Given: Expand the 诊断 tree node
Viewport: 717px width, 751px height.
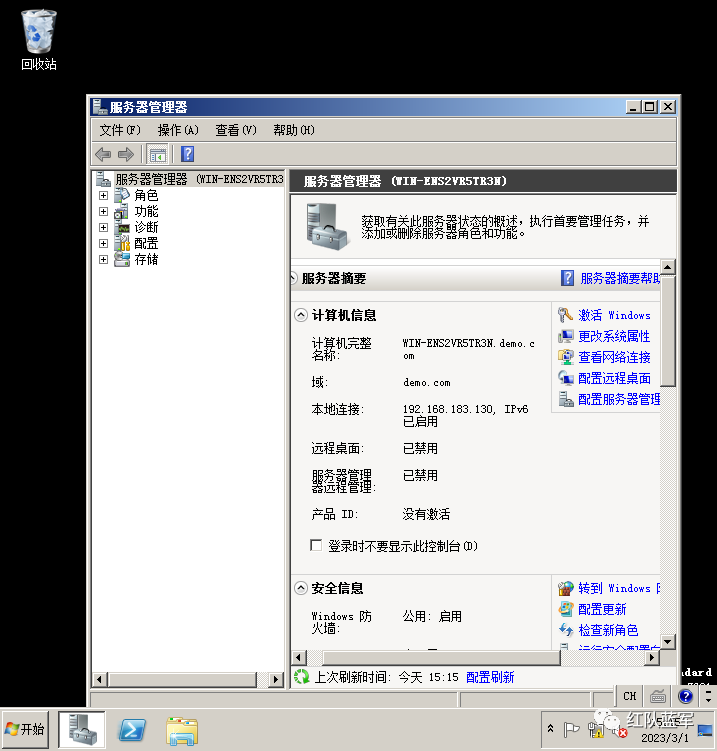Looking at the screenshot, I should pos(103,228).
